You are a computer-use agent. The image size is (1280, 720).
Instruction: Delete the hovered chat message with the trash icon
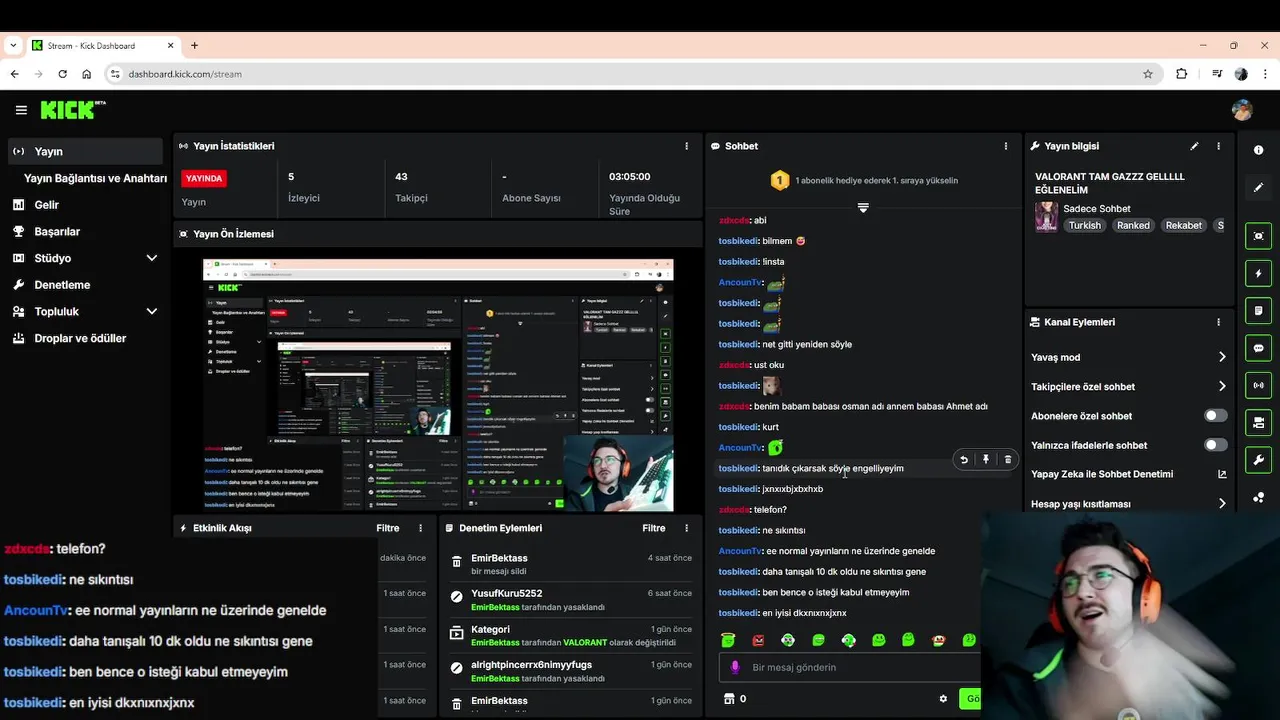point(1007,460)
